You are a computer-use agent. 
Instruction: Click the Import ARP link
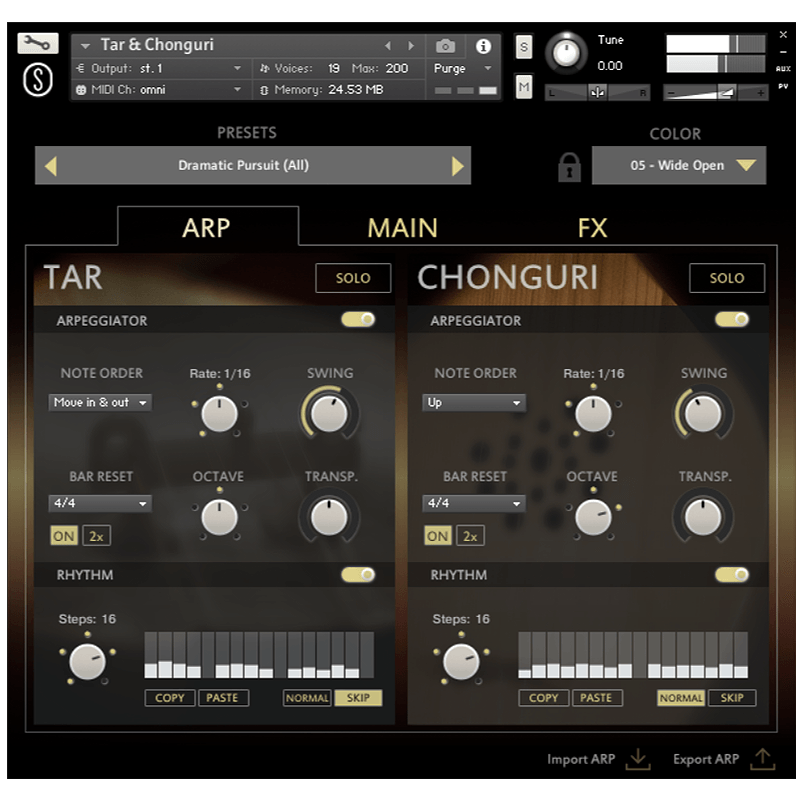point(581,759)
